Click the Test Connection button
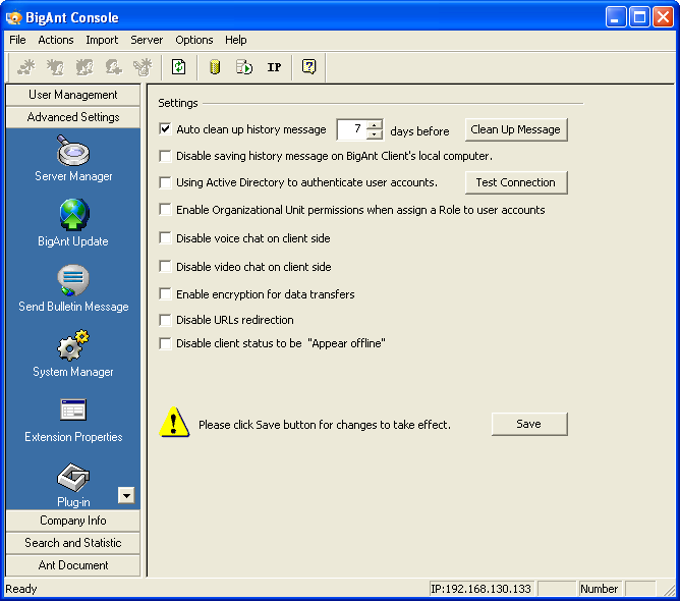Image resolution: width=680 pixels, height=601 pixels. (516, 183)
